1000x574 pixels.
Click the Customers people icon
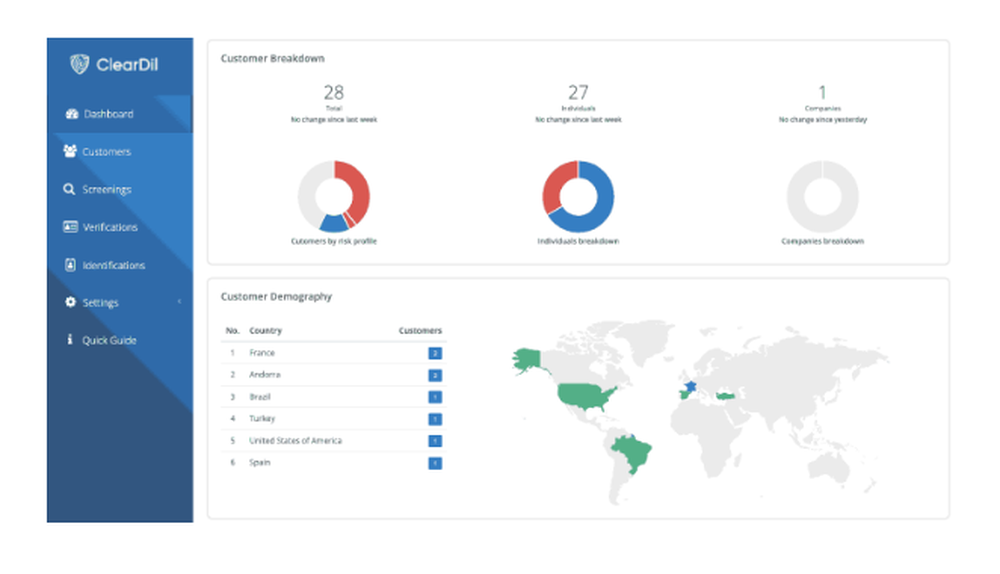[70, 151]
